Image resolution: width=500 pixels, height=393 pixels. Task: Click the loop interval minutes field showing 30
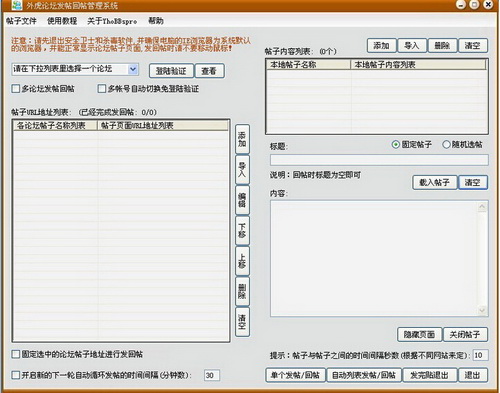pos(212,375)
